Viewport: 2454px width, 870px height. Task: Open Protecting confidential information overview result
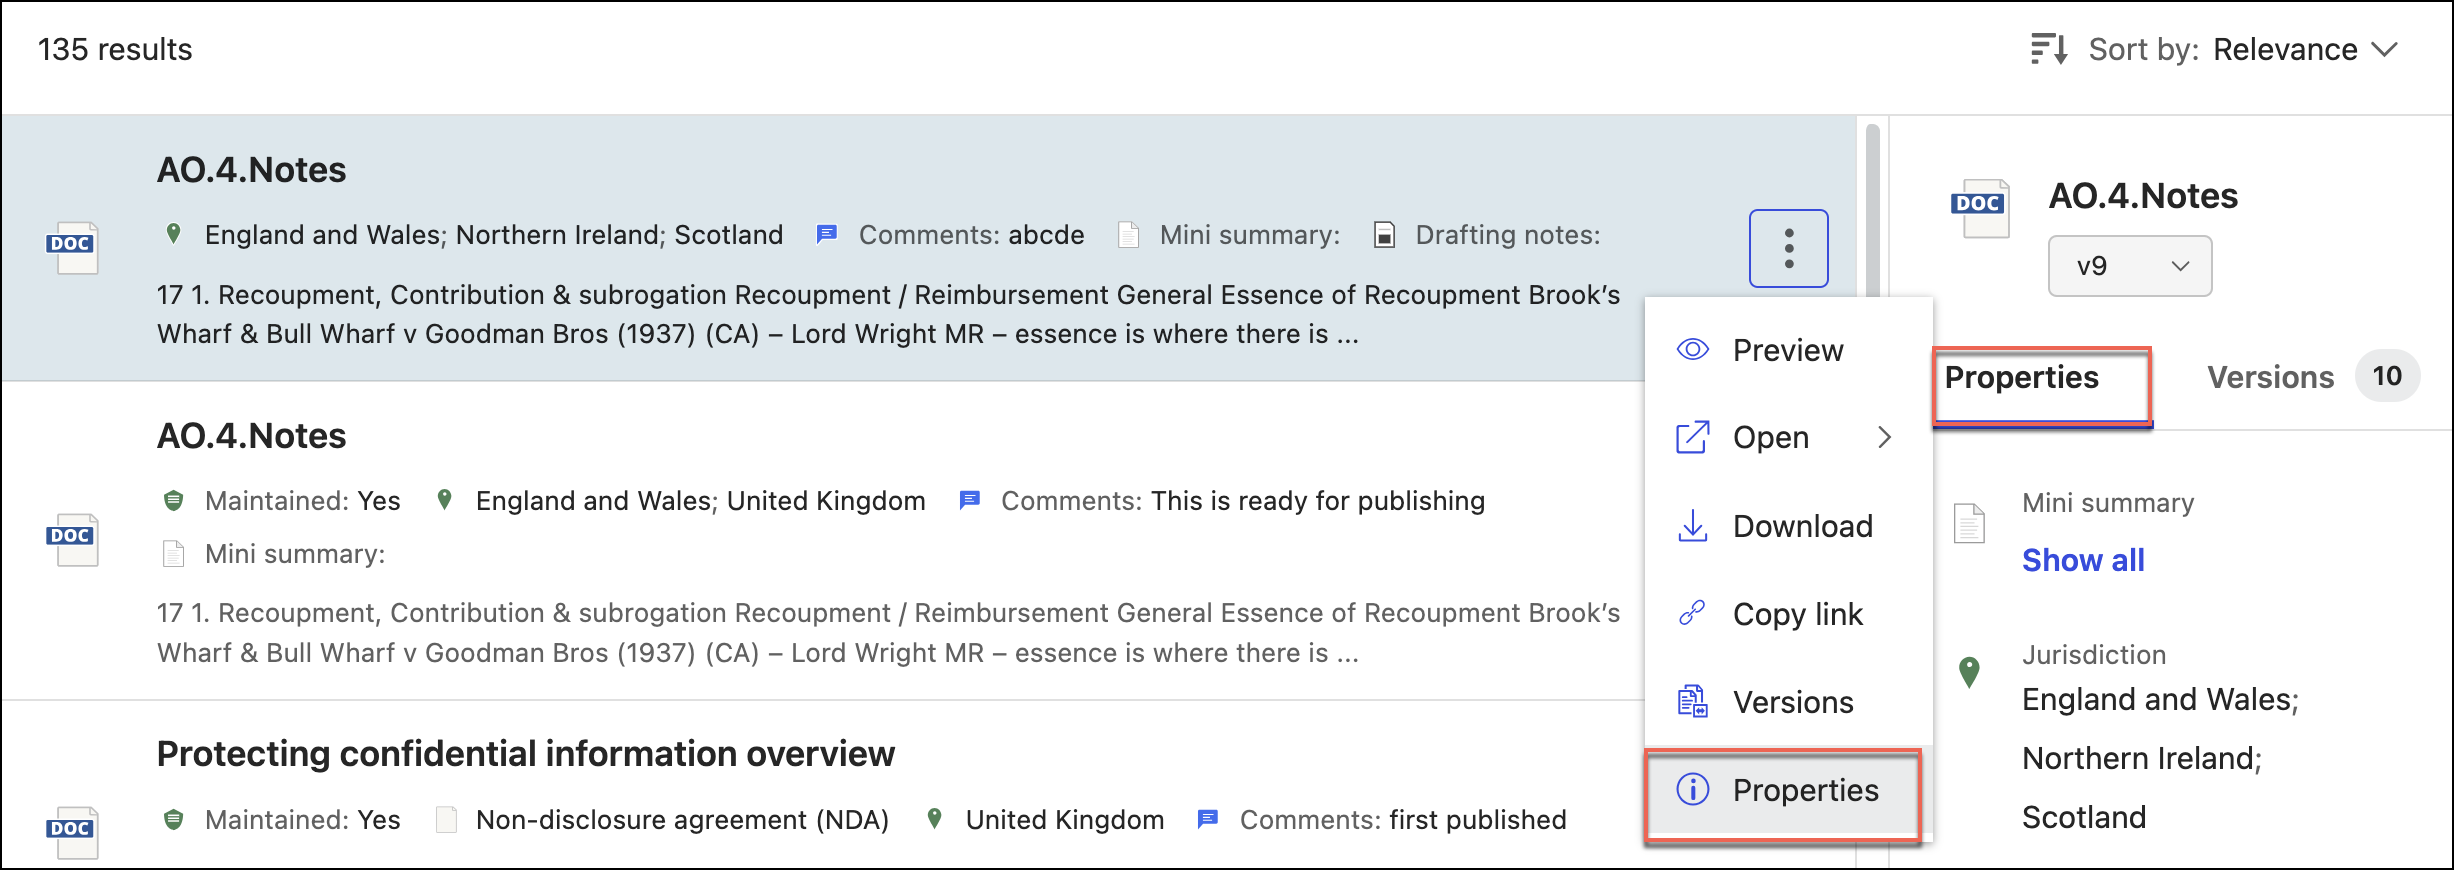pyautogui.click(x=525, y=754)
